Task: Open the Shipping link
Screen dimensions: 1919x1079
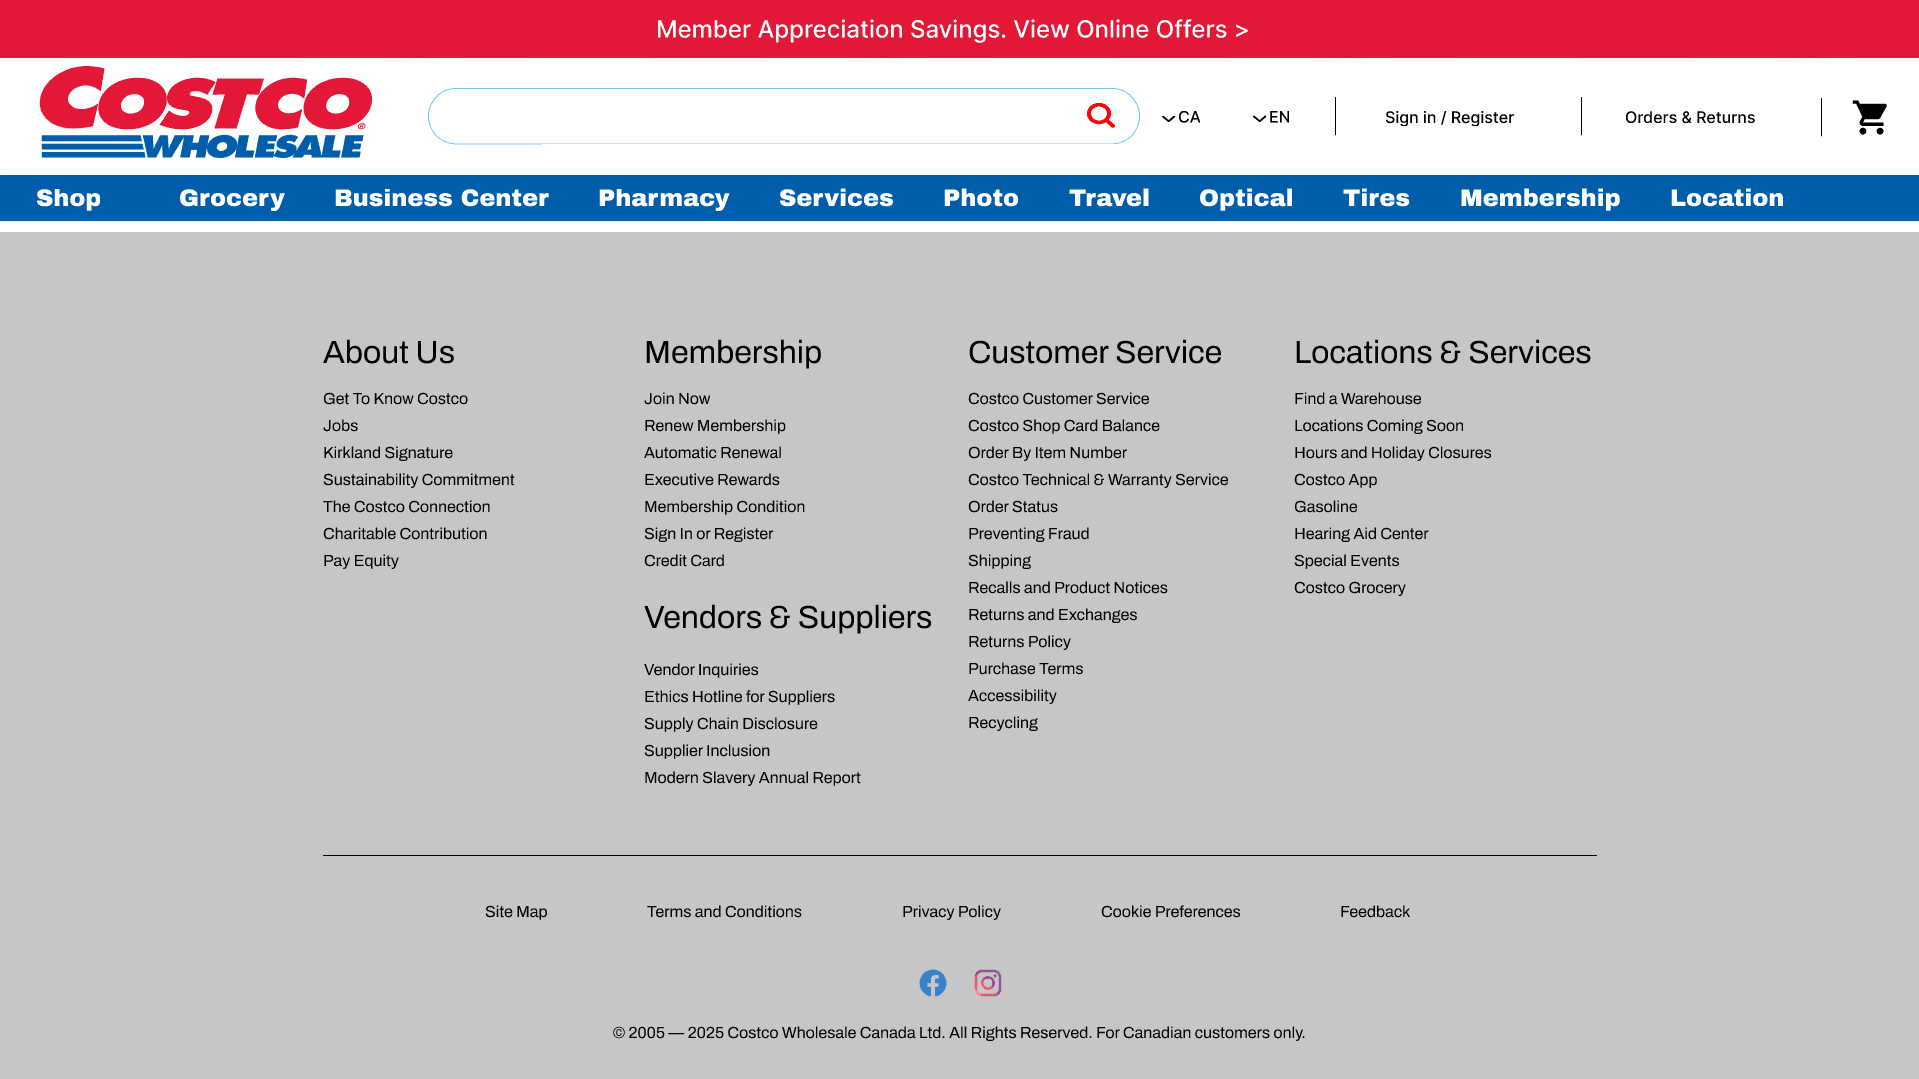Action: 999,560
